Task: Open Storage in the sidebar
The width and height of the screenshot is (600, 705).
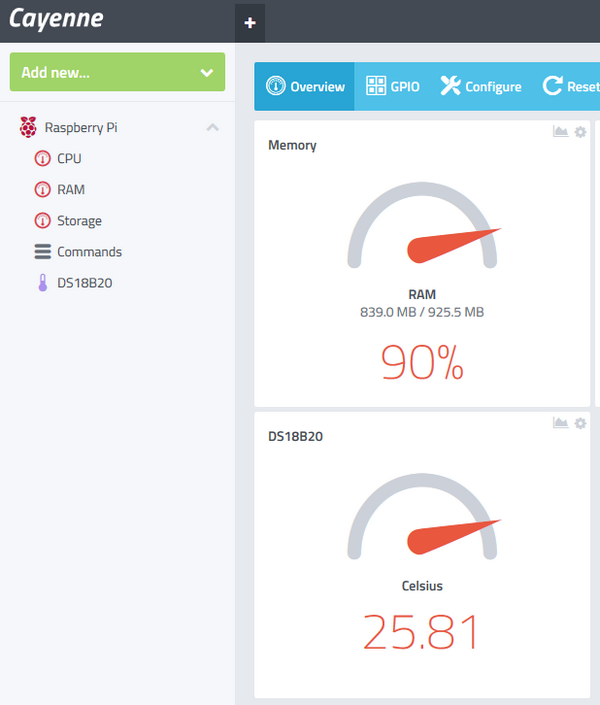Action: pyautogui.click(x=79, y=221)
